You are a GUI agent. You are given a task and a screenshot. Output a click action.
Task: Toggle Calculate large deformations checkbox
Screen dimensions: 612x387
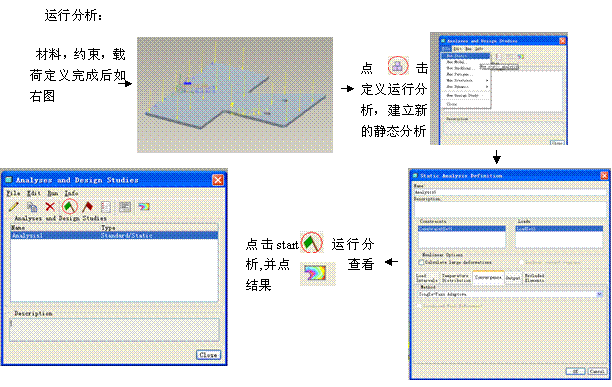pyautogui.click(x=421, y=262)
